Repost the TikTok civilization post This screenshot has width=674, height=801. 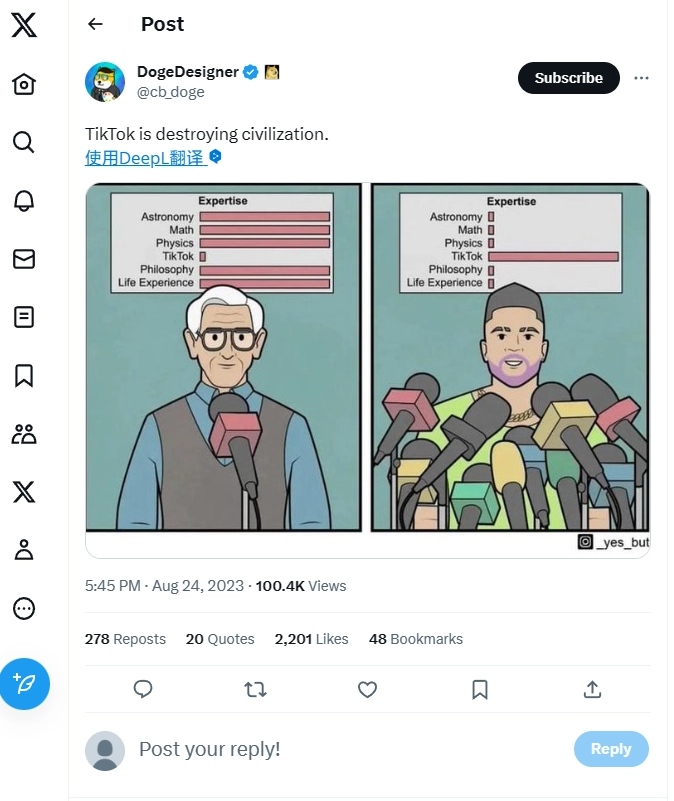255,689
